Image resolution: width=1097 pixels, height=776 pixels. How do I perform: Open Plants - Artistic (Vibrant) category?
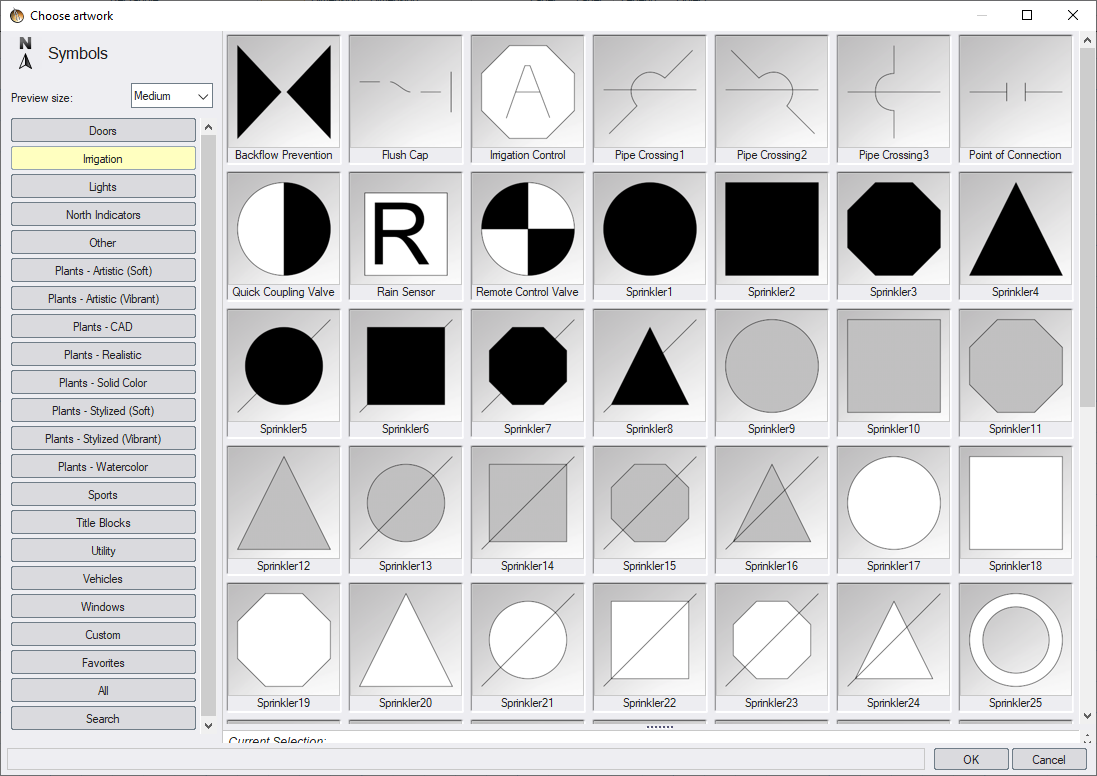103,299
